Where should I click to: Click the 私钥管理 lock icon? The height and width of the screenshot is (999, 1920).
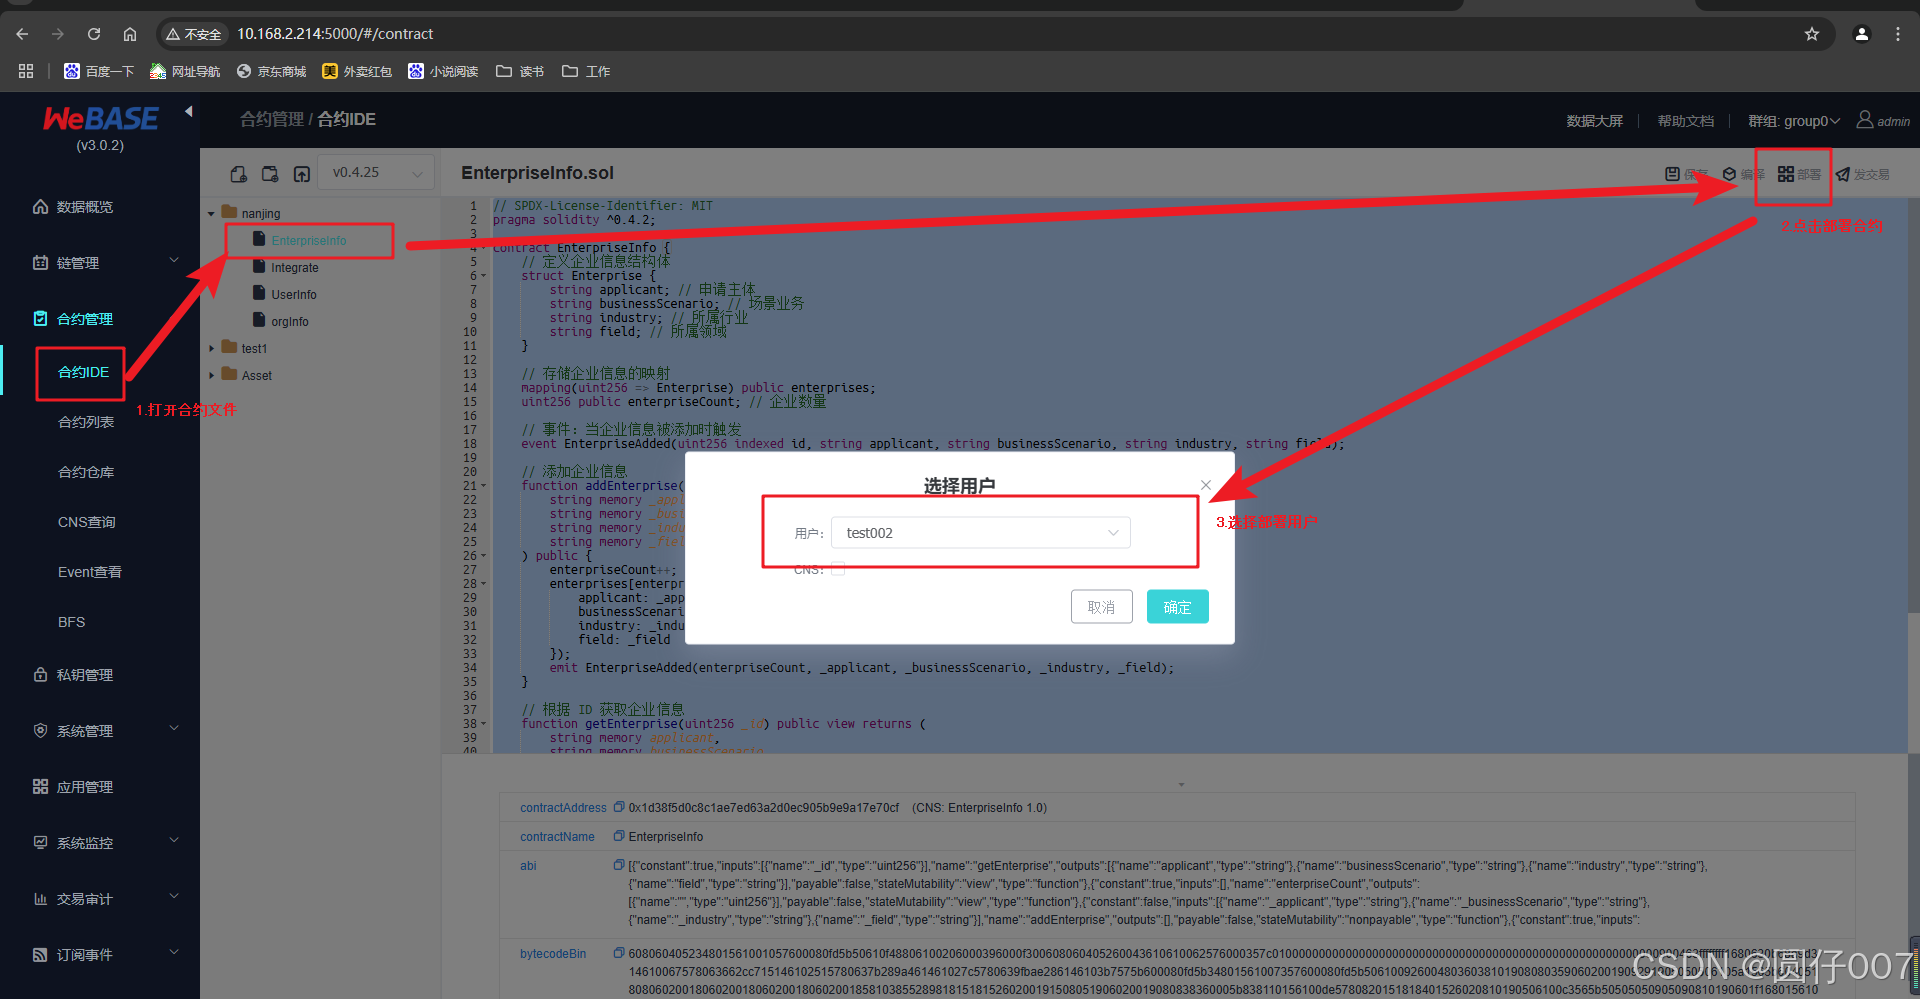(40, 675)
